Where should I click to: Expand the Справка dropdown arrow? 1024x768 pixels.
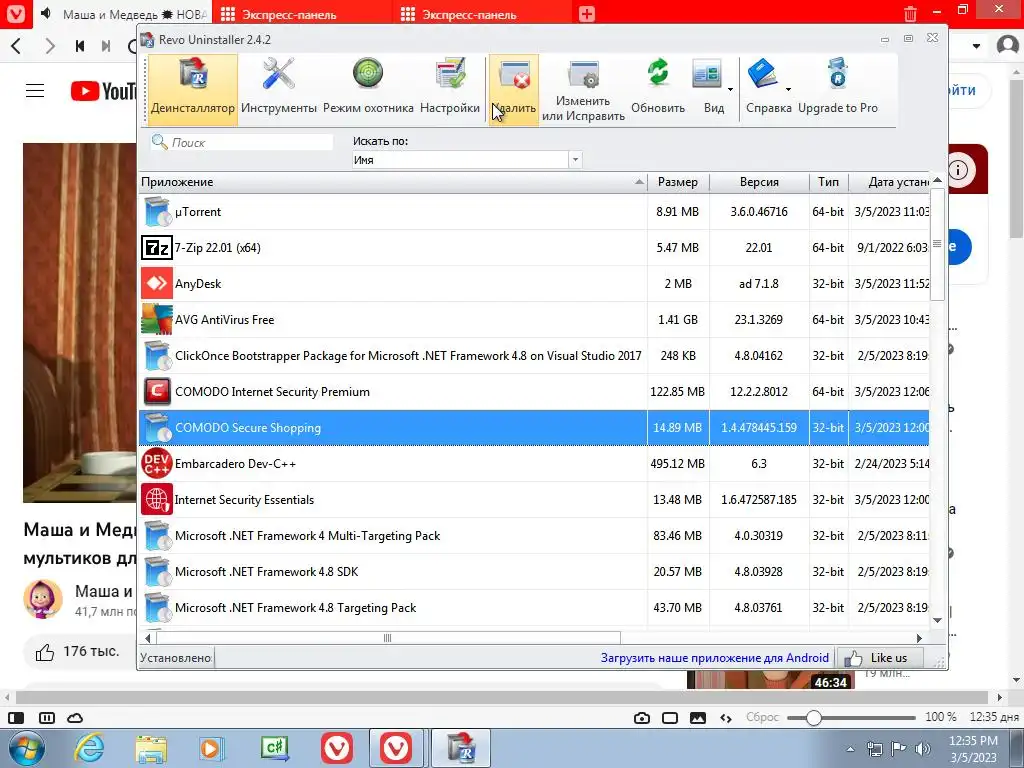tap(788, 89)
